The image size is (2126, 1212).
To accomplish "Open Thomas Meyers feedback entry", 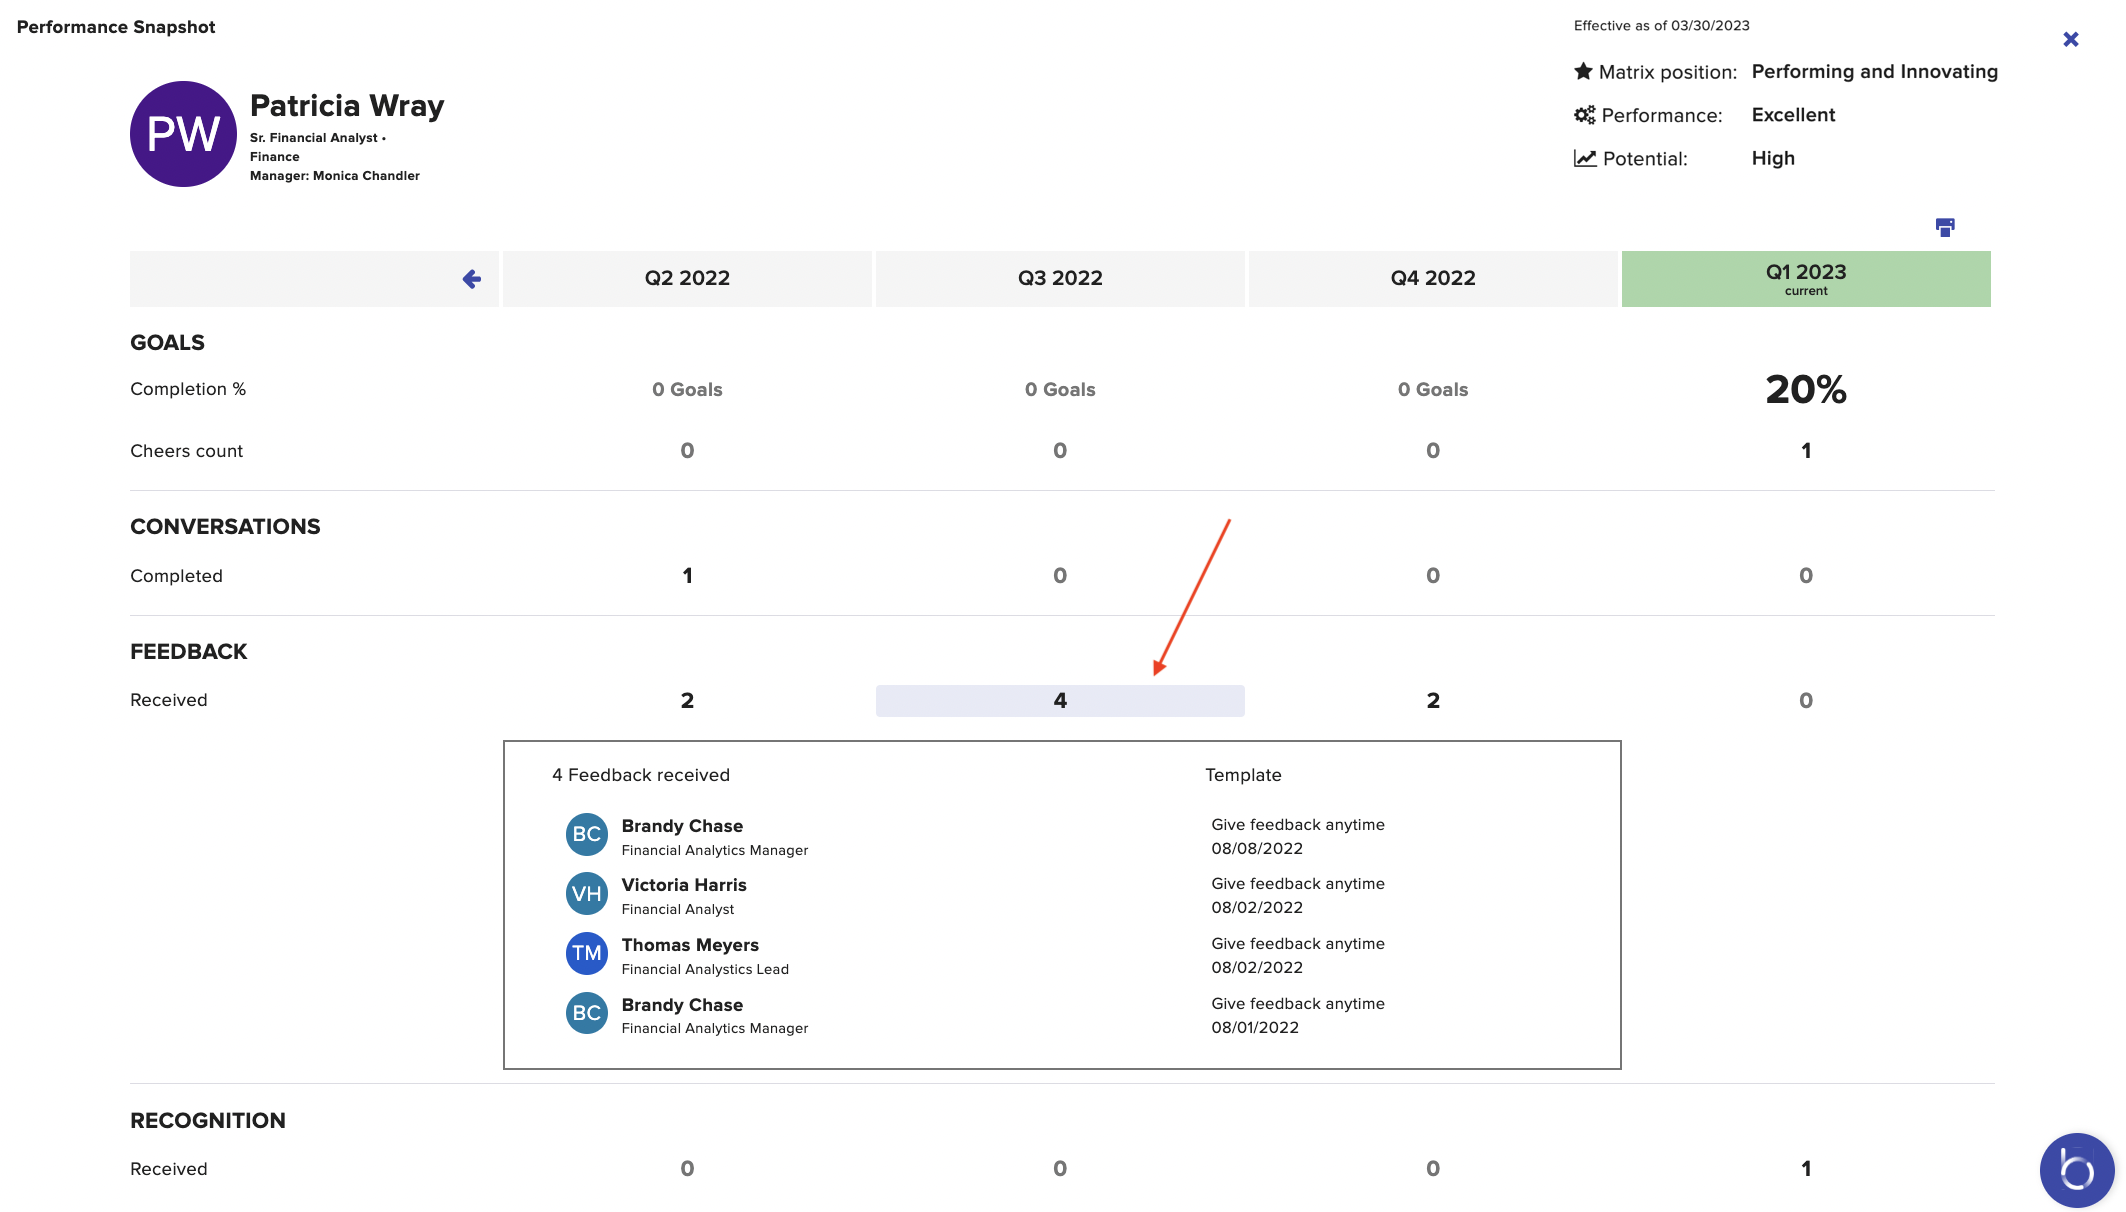I will point(690,945).
